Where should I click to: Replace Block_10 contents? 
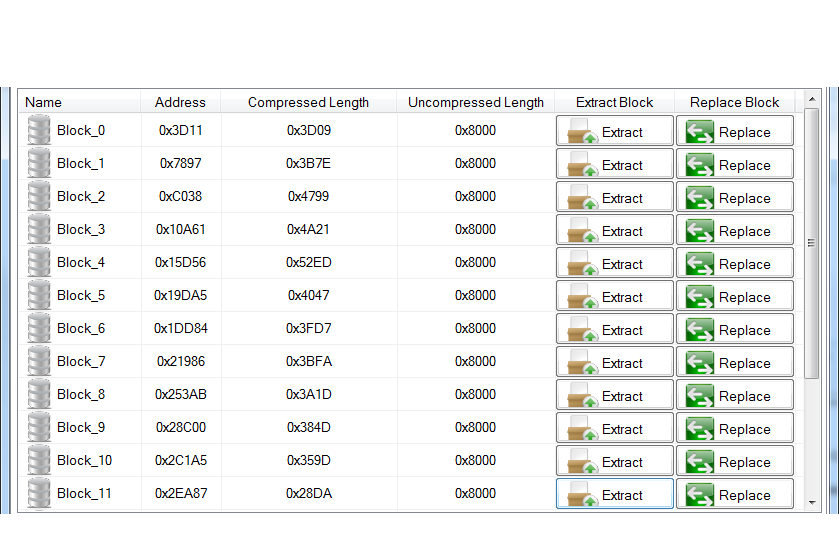point(735,461)
